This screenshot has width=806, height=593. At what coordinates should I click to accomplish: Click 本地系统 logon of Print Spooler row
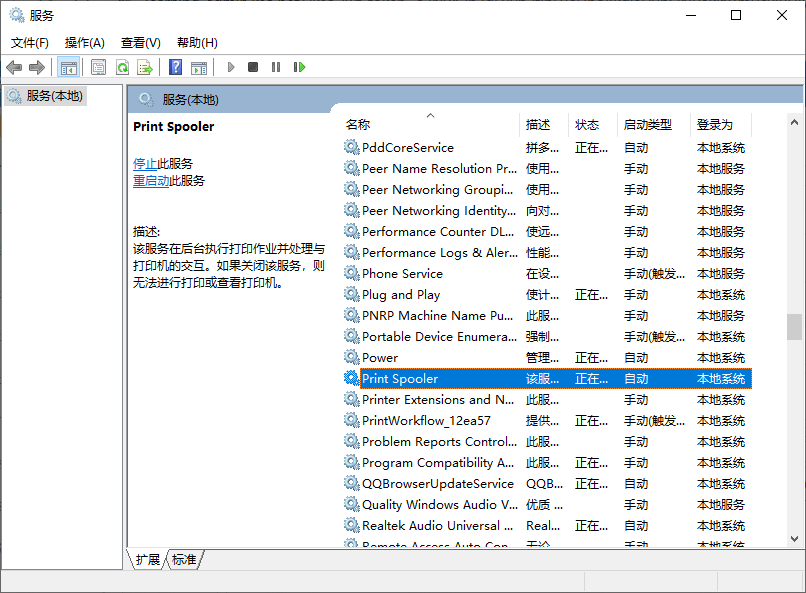721,379
